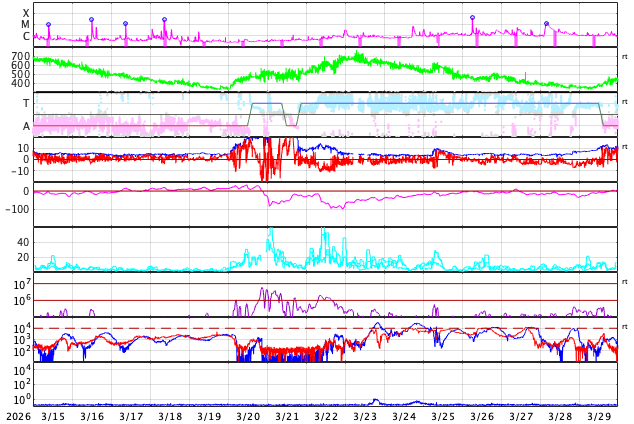Screen dimensions: 634x424
Task: Select the flare marker circle near 3/28
Action: (546, 23)
